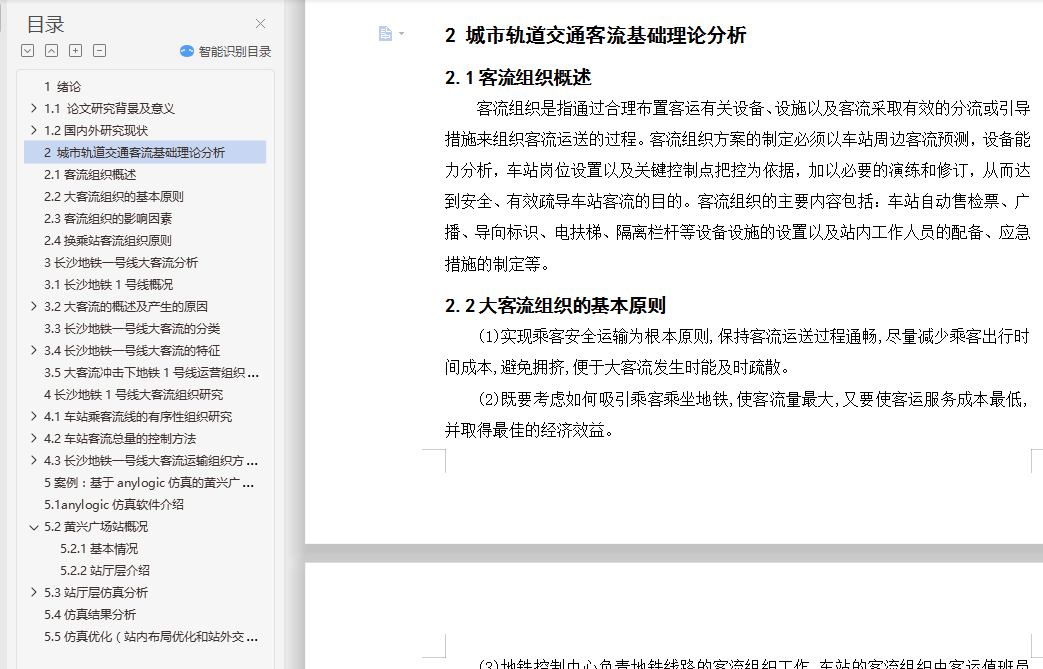Open 5.1anylogic 仿真软件介绍 entry
This screenshot has width=1043, height=669.
(114, 504)
